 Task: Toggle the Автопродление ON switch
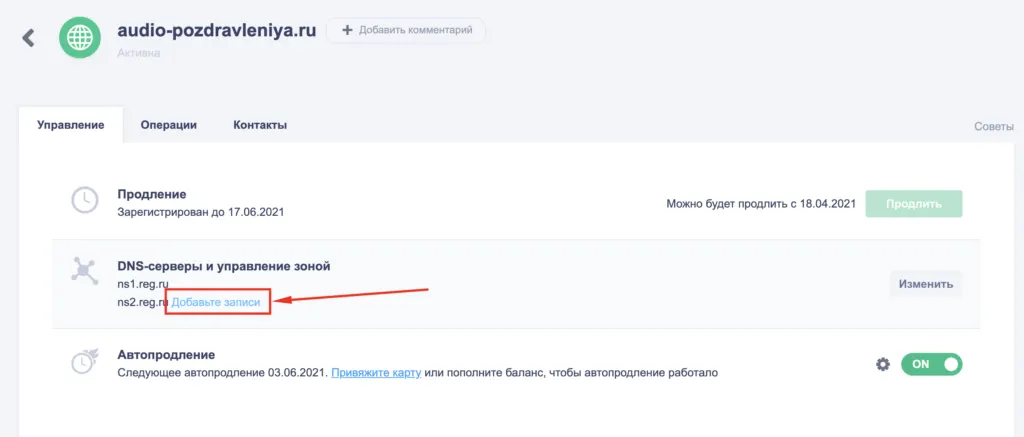point(931,364)
